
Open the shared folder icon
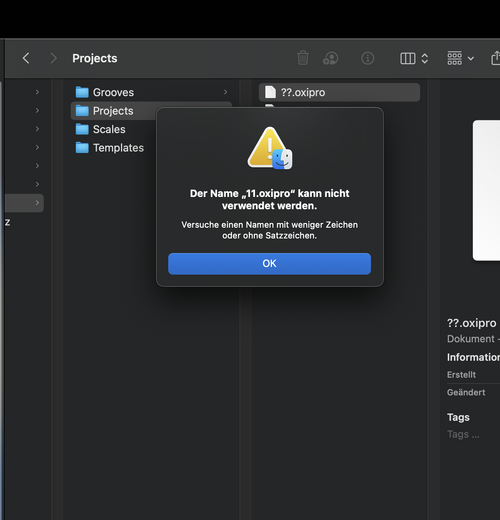(330, 58)
